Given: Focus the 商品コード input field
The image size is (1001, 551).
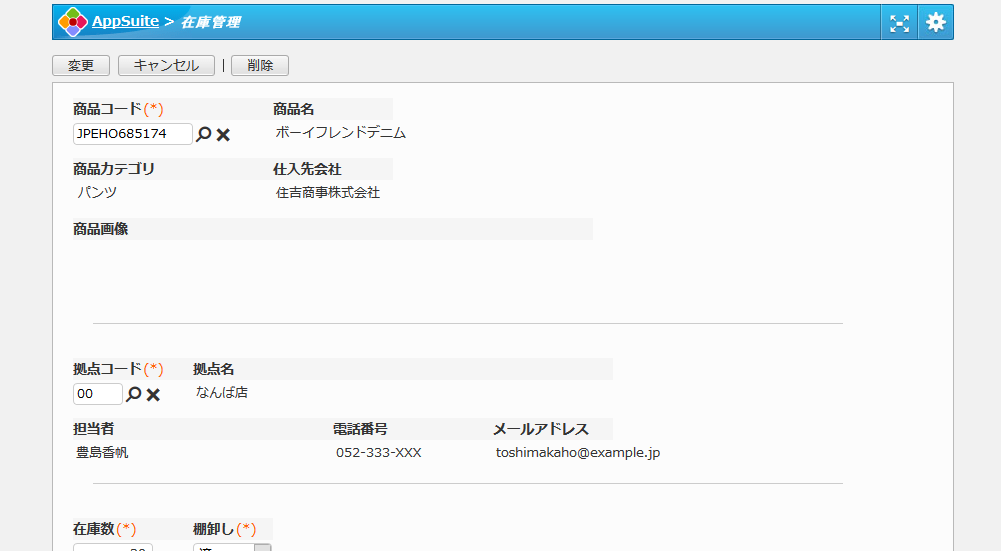Looking at the screenshot, I should tap(132, 134).
